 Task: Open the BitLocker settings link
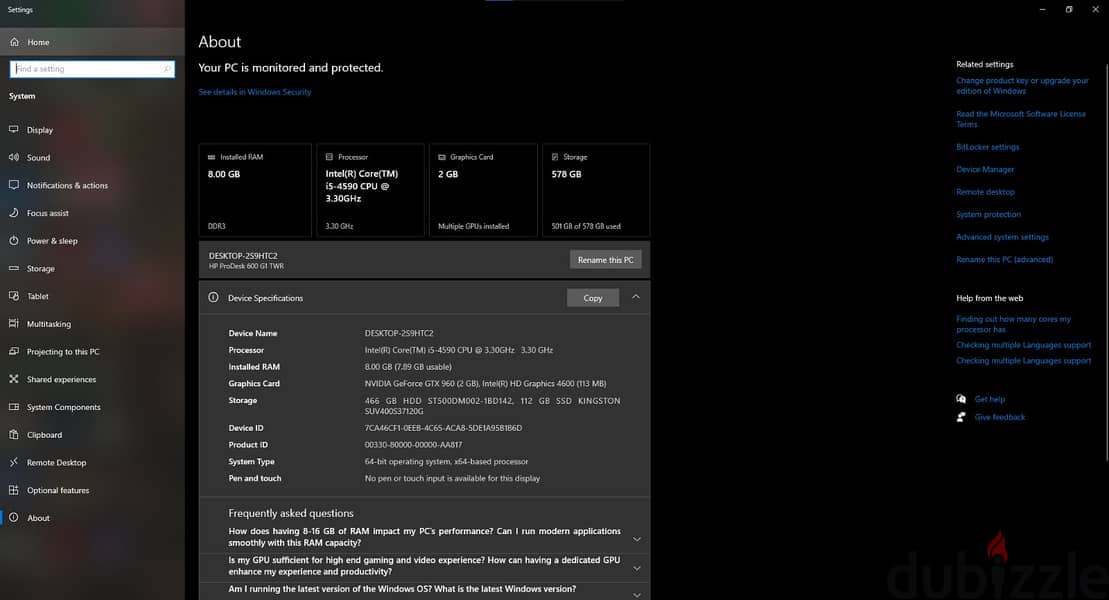(x=987, y=147)
